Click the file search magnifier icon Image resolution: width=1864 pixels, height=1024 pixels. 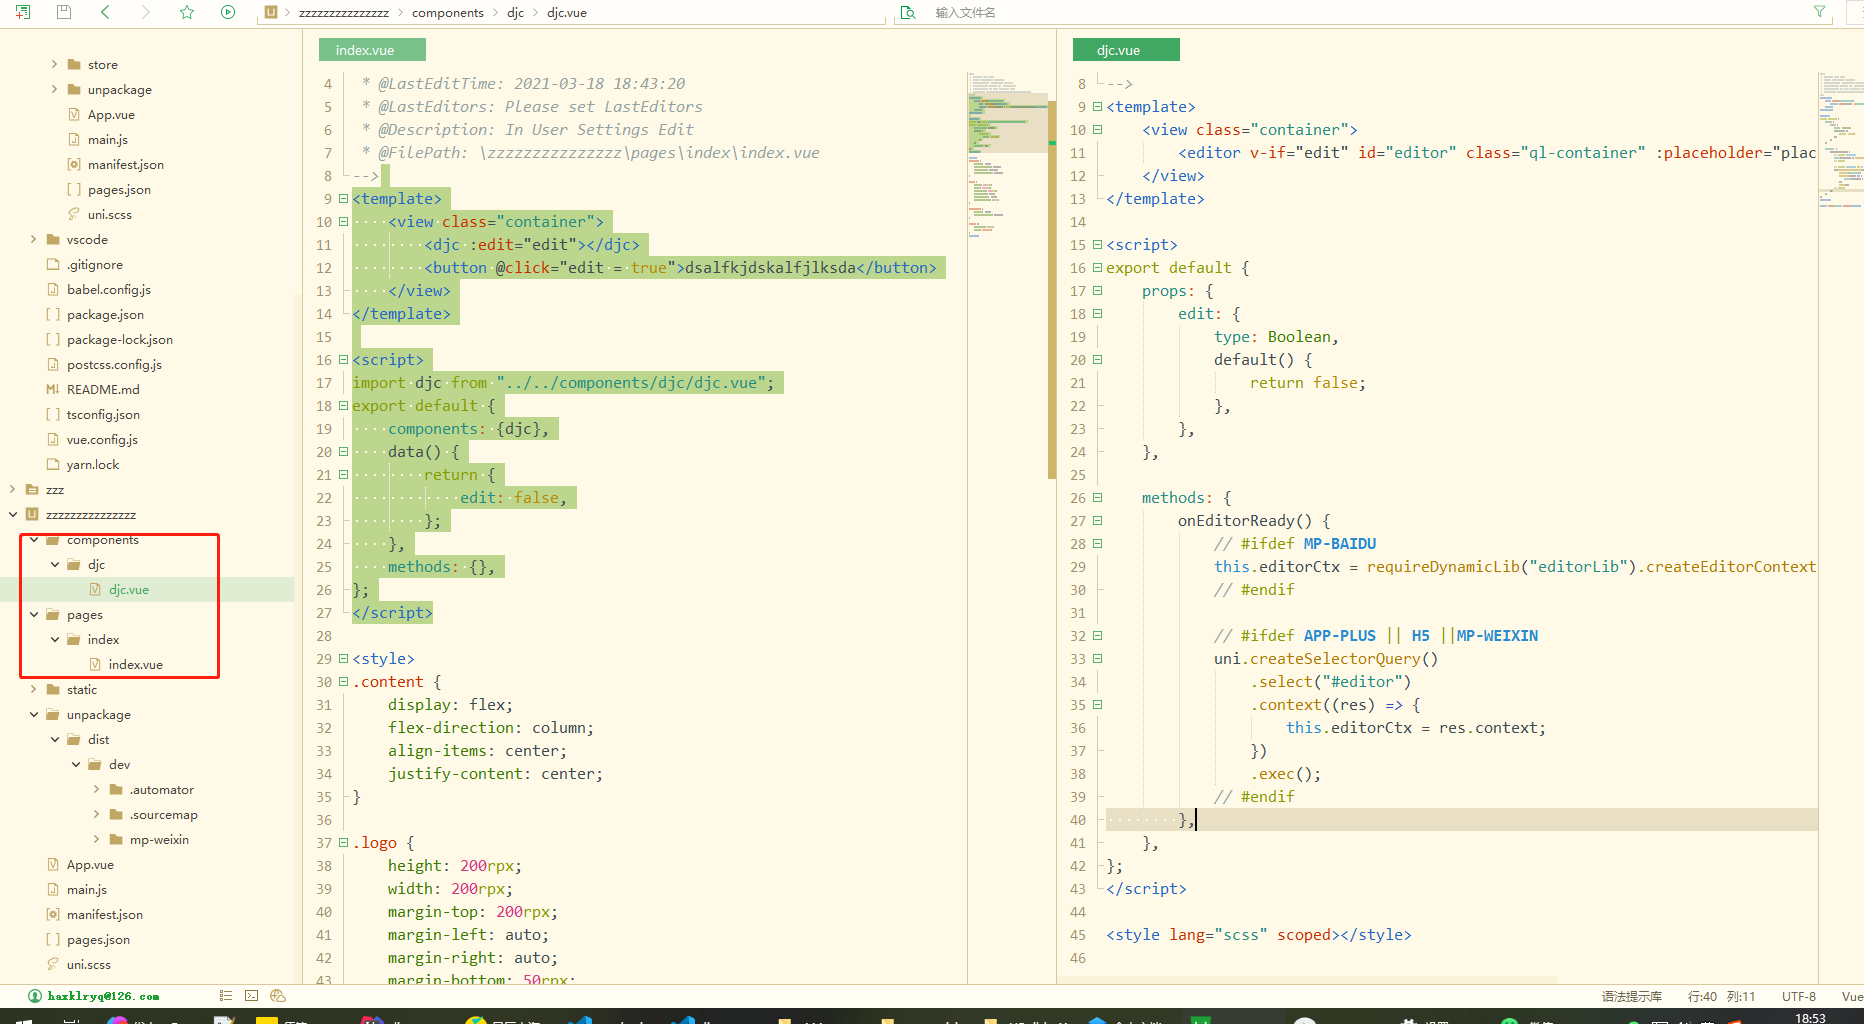click(908, 12)
